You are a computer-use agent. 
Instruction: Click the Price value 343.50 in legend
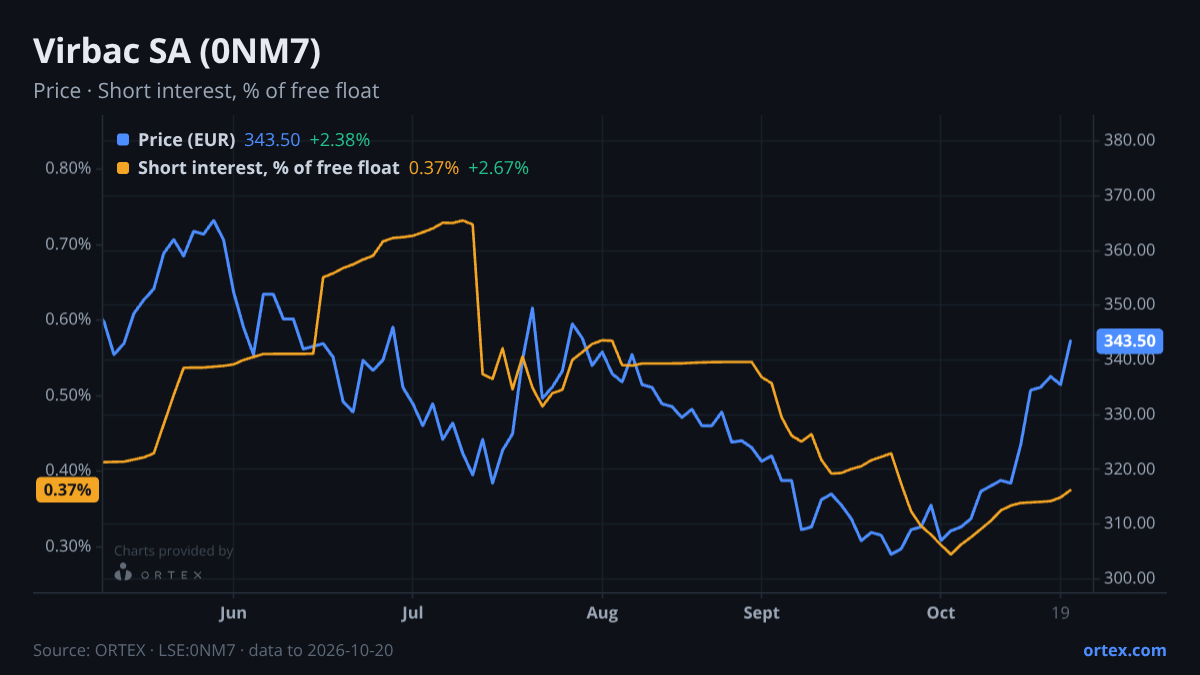[x=272, y=140]
